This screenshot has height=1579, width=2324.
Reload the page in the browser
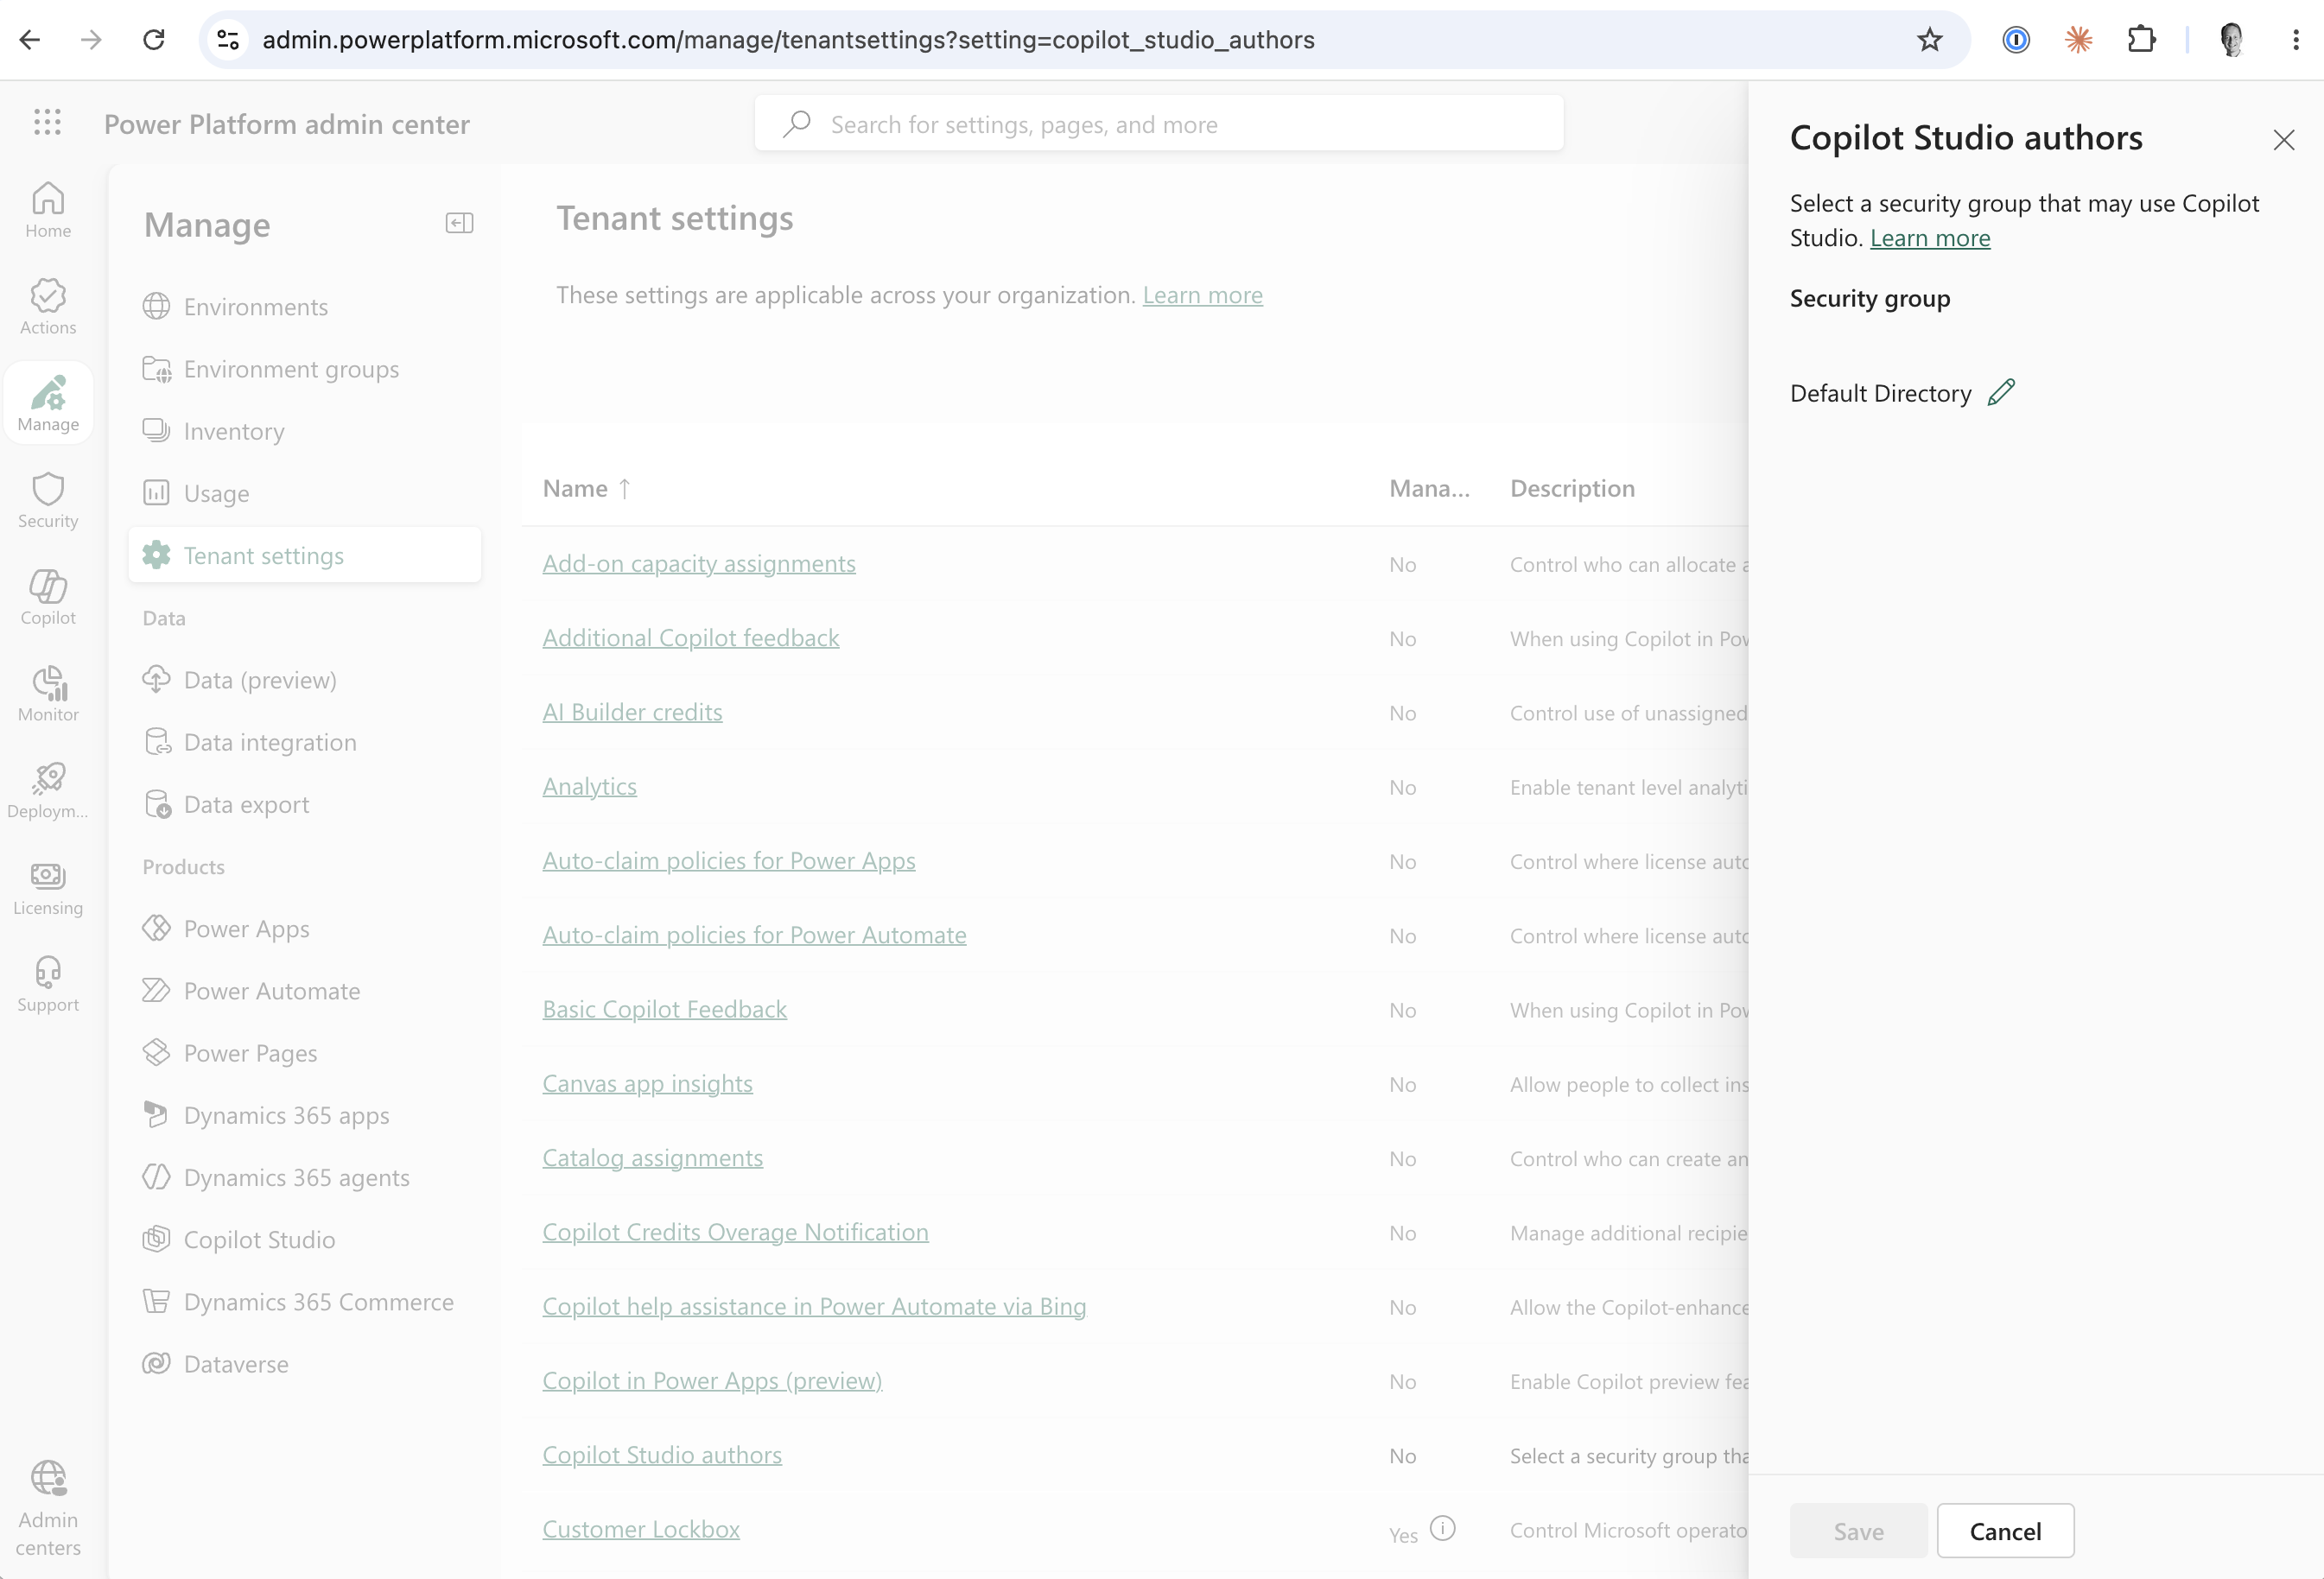(153, 40)
